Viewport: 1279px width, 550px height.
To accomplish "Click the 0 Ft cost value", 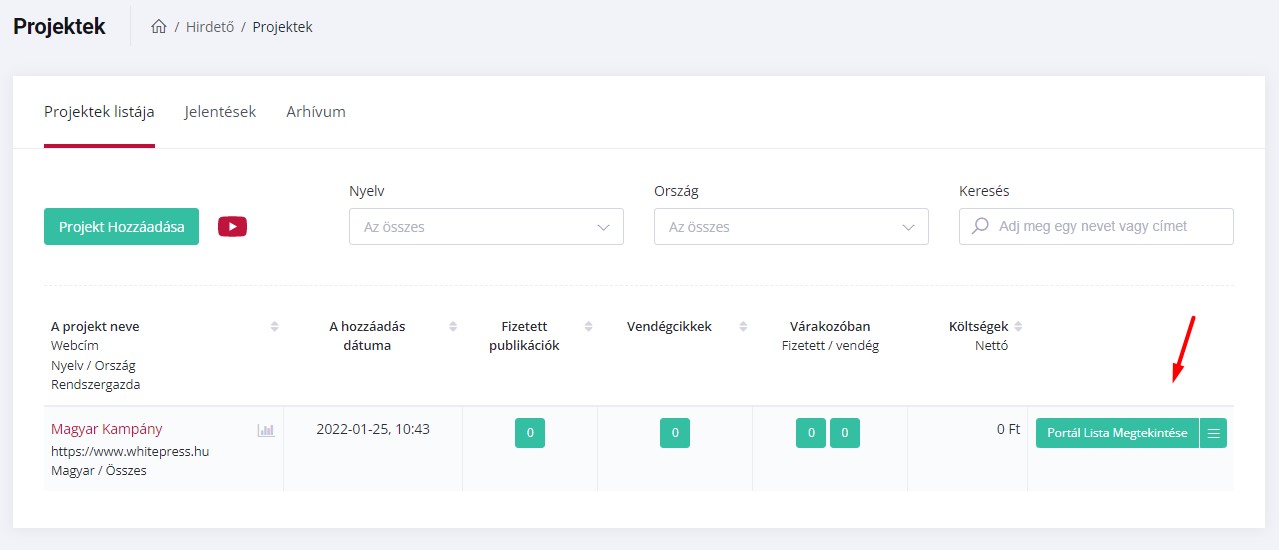I will [1008, 429].
